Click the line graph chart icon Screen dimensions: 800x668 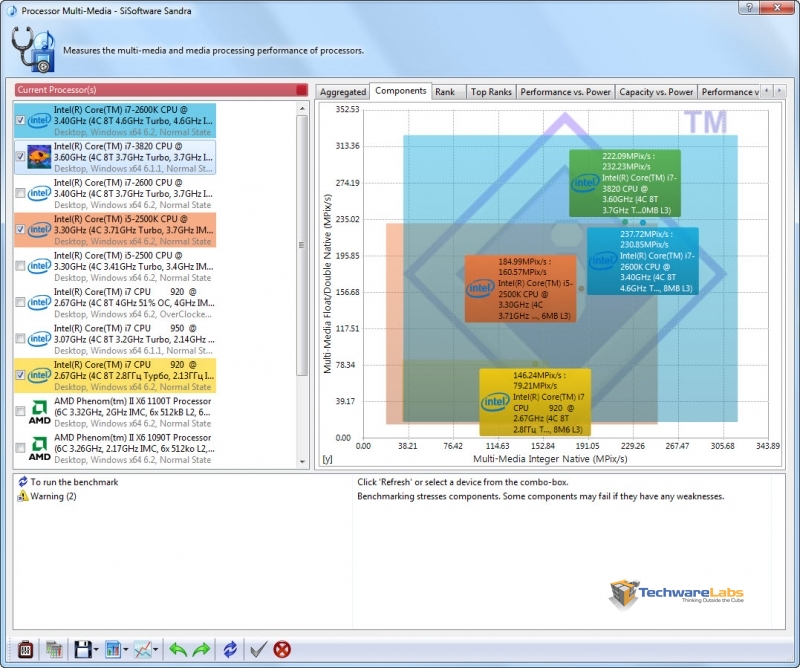coord(142,649)
